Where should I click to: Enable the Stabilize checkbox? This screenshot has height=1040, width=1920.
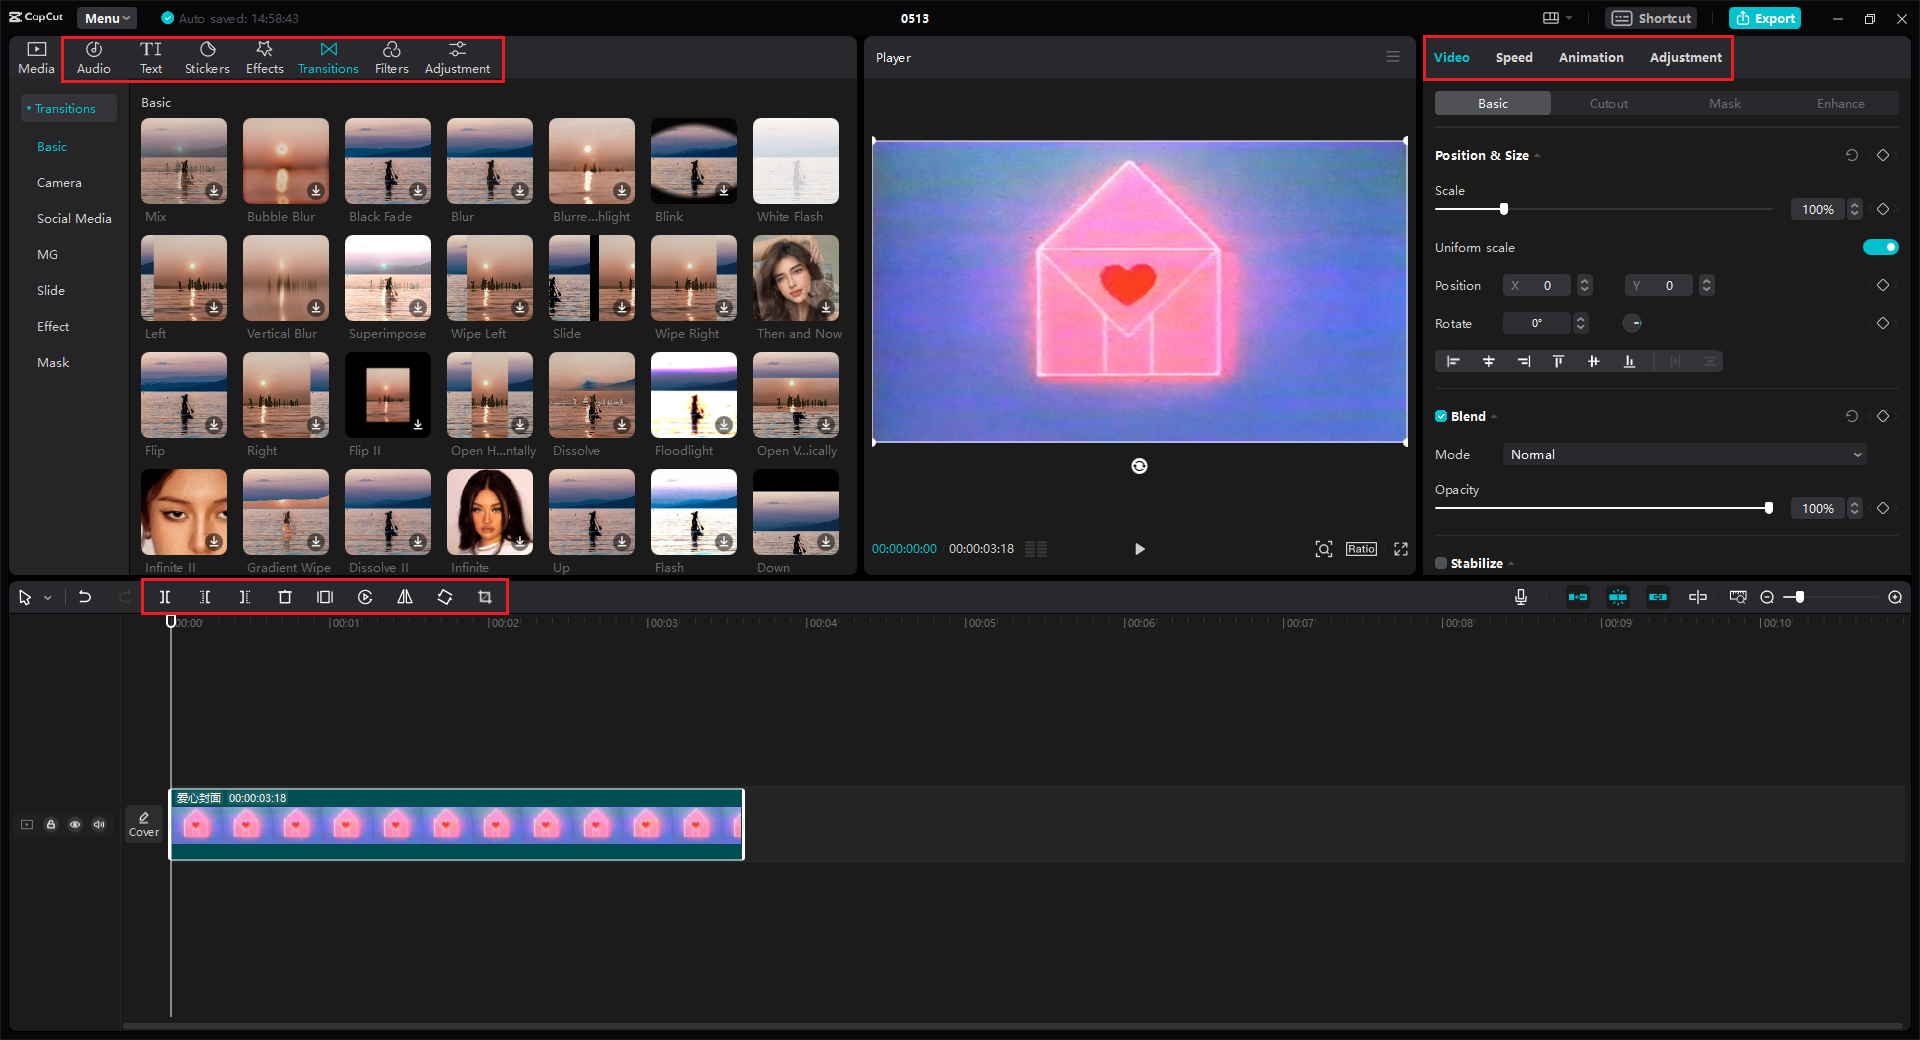1441,563
